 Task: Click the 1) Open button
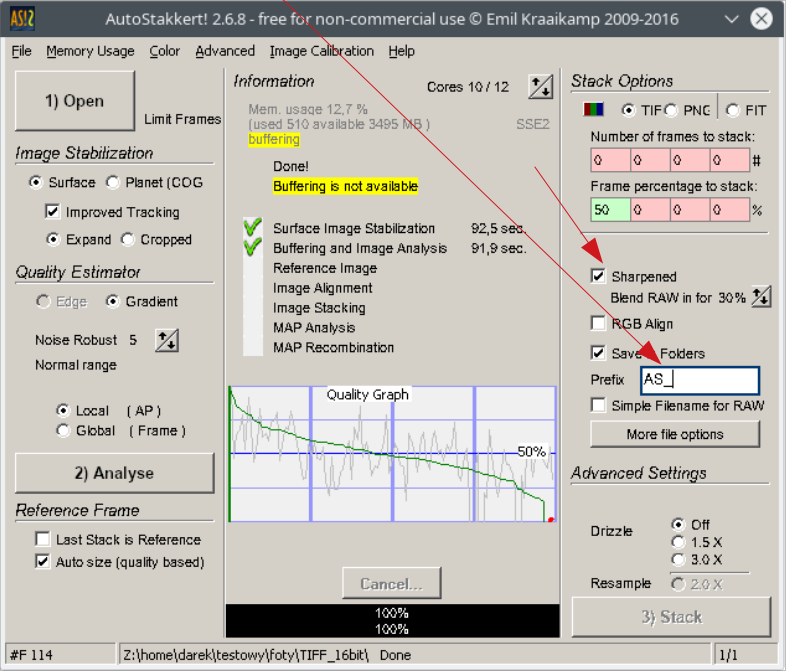click(75, 101)
